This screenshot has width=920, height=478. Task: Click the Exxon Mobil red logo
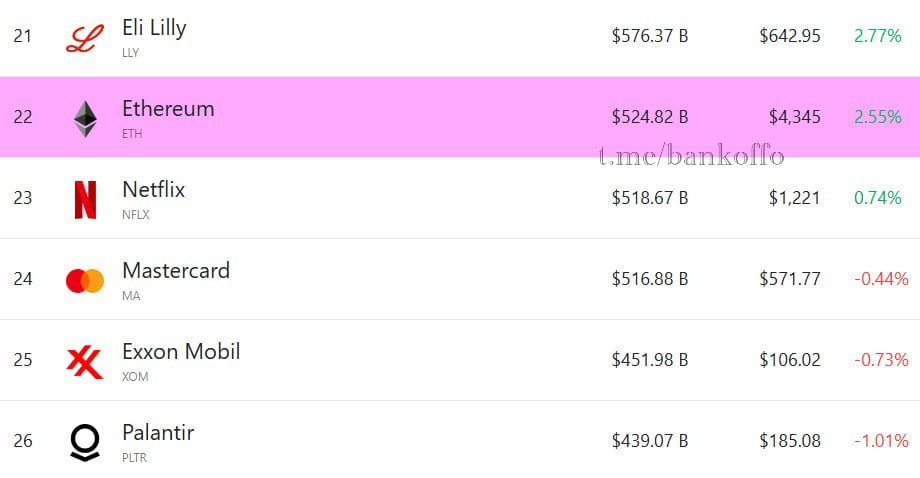coord(85,362)
